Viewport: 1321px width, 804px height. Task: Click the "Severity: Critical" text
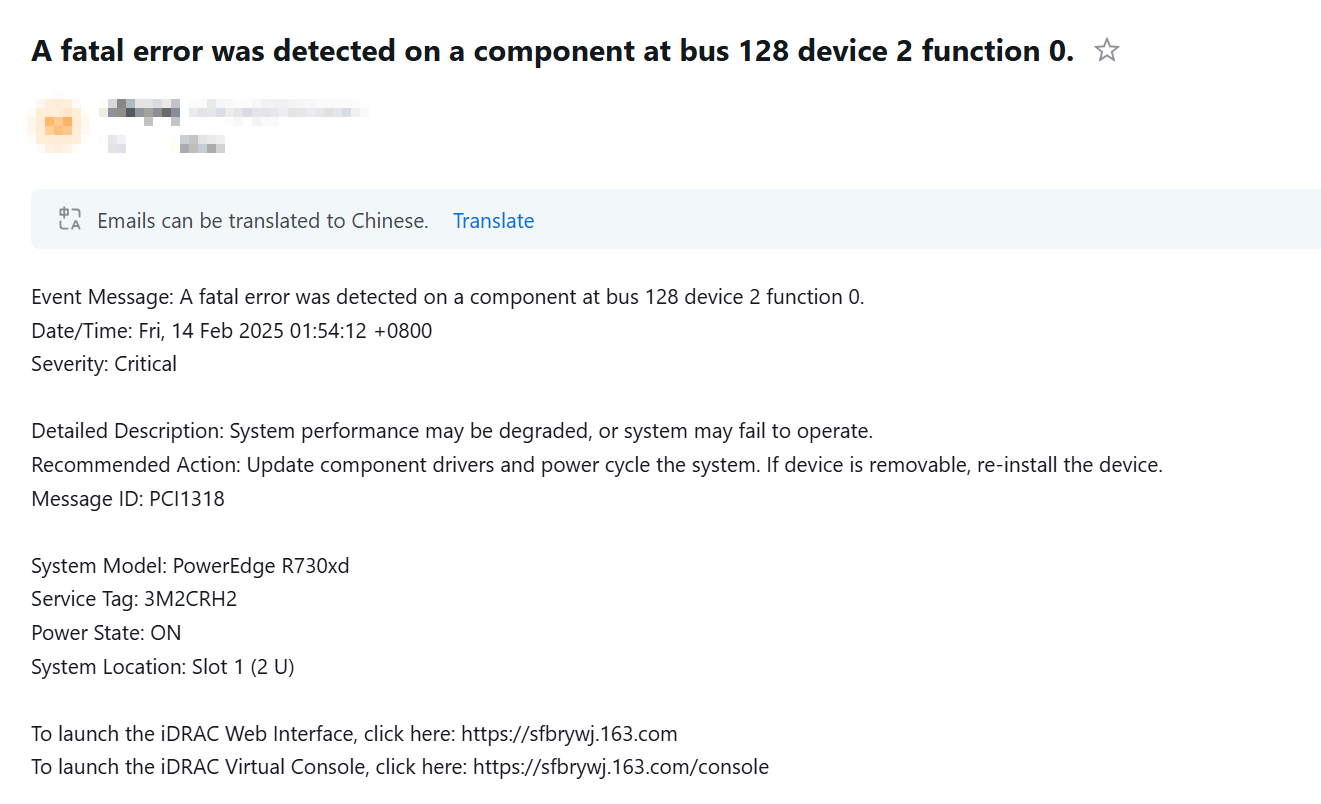coord(104,364)
